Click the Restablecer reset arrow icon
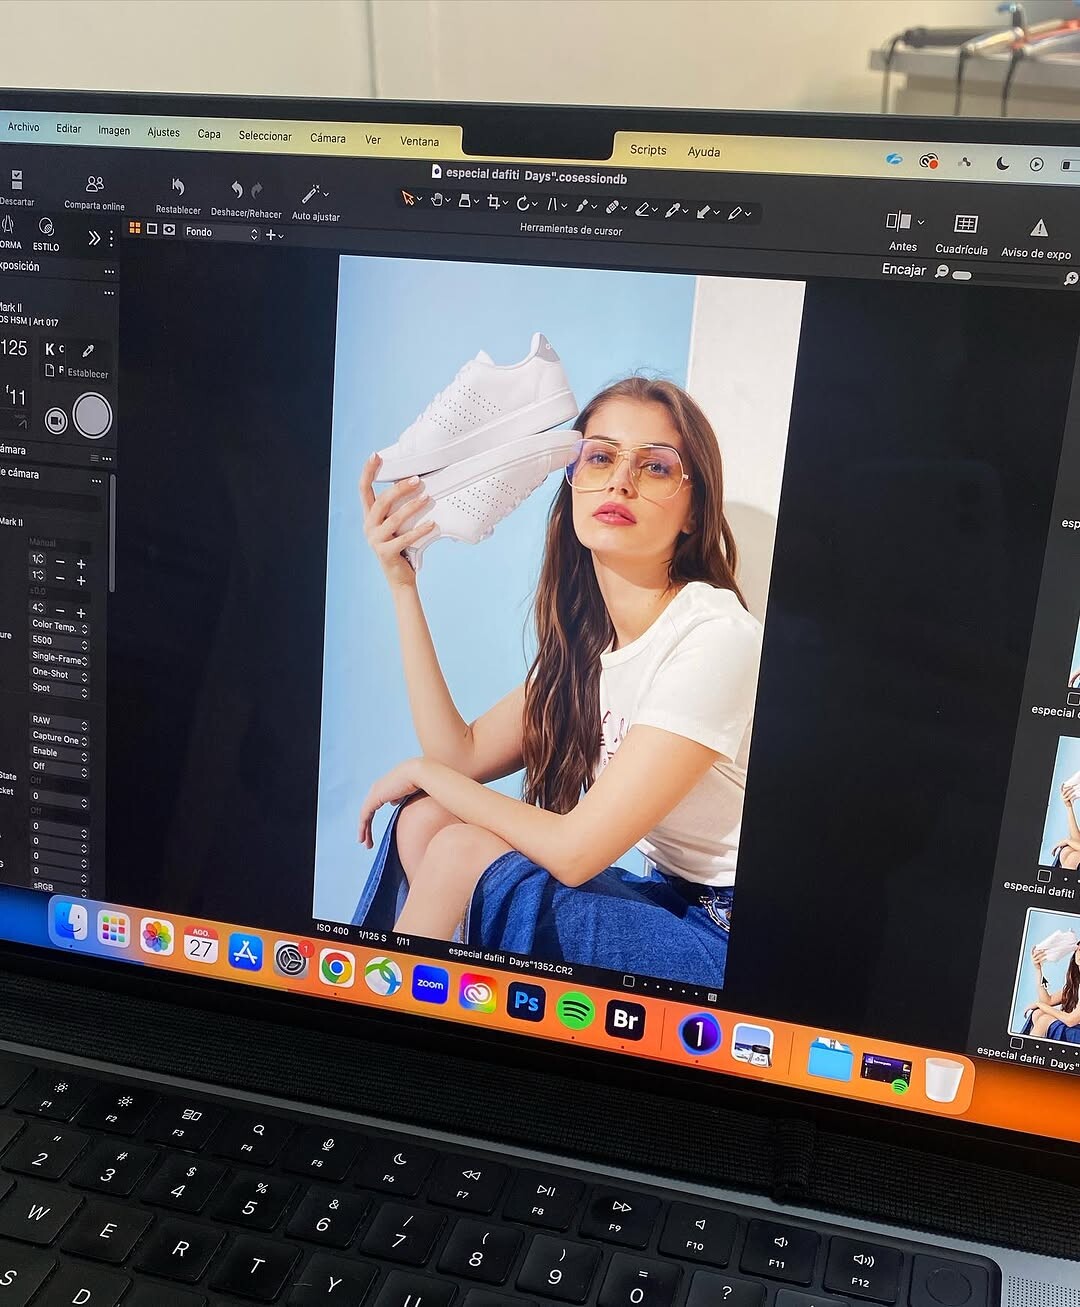This screenshot has width=1080, height=1307. tap(178, 187)
